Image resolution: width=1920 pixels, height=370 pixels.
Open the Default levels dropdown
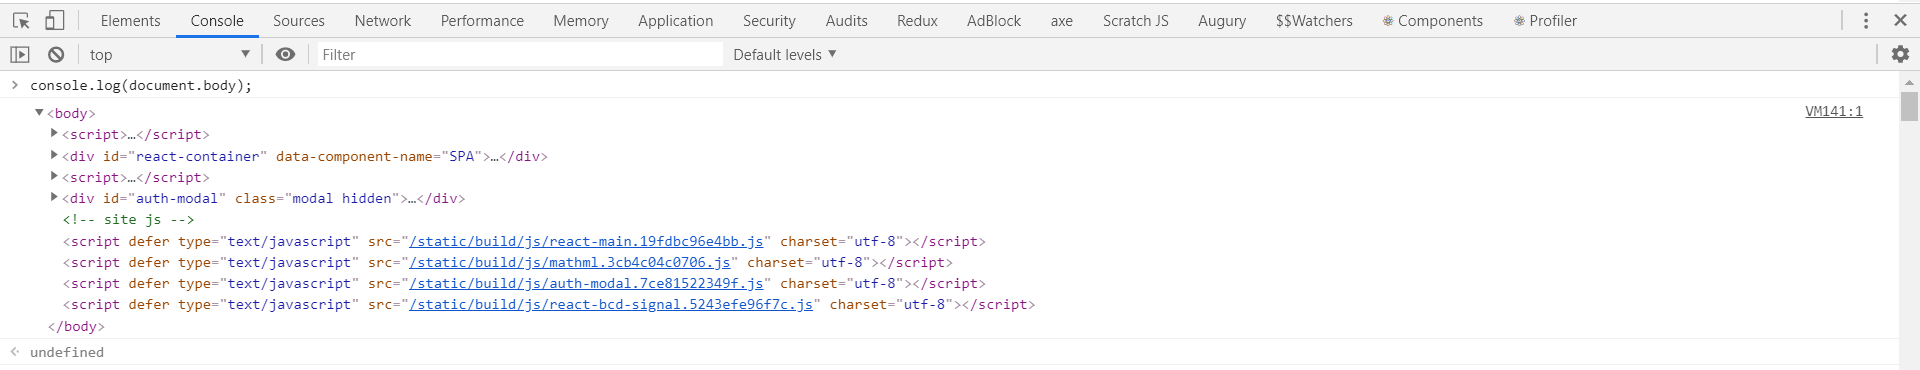(785, 54)
